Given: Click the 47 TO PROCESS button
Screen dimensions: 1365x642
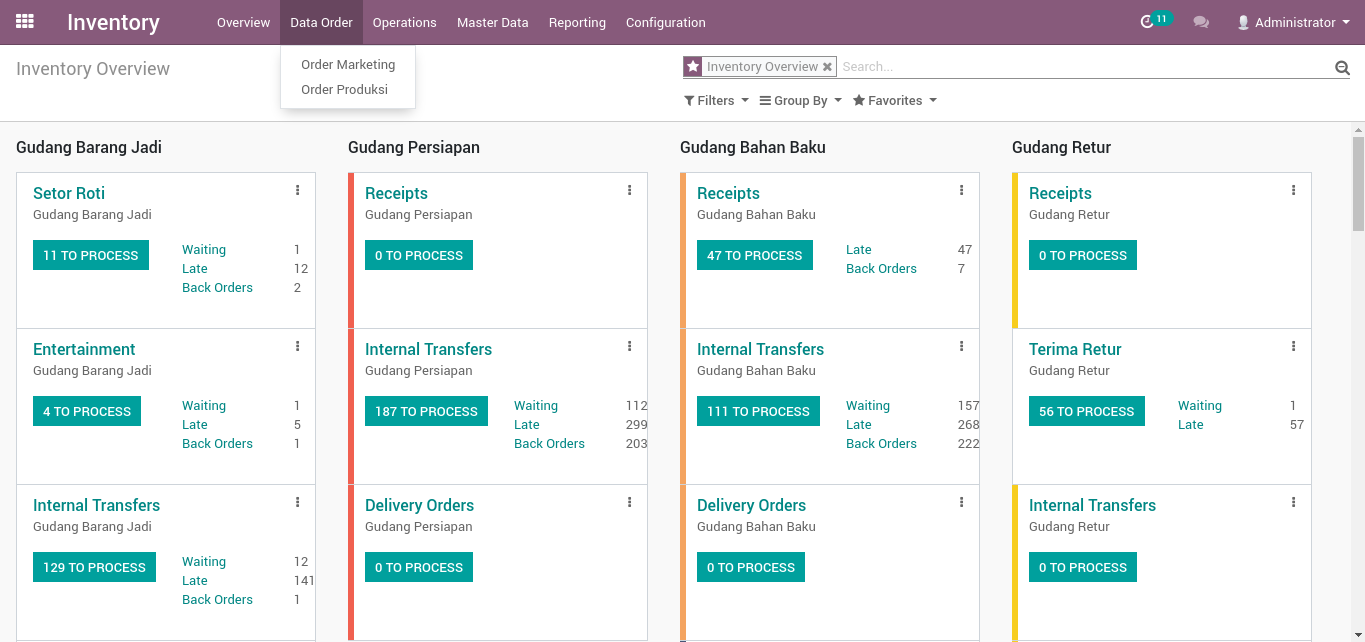Looking at the screenshot, I should pyautogui.click(x=754, y=255).
